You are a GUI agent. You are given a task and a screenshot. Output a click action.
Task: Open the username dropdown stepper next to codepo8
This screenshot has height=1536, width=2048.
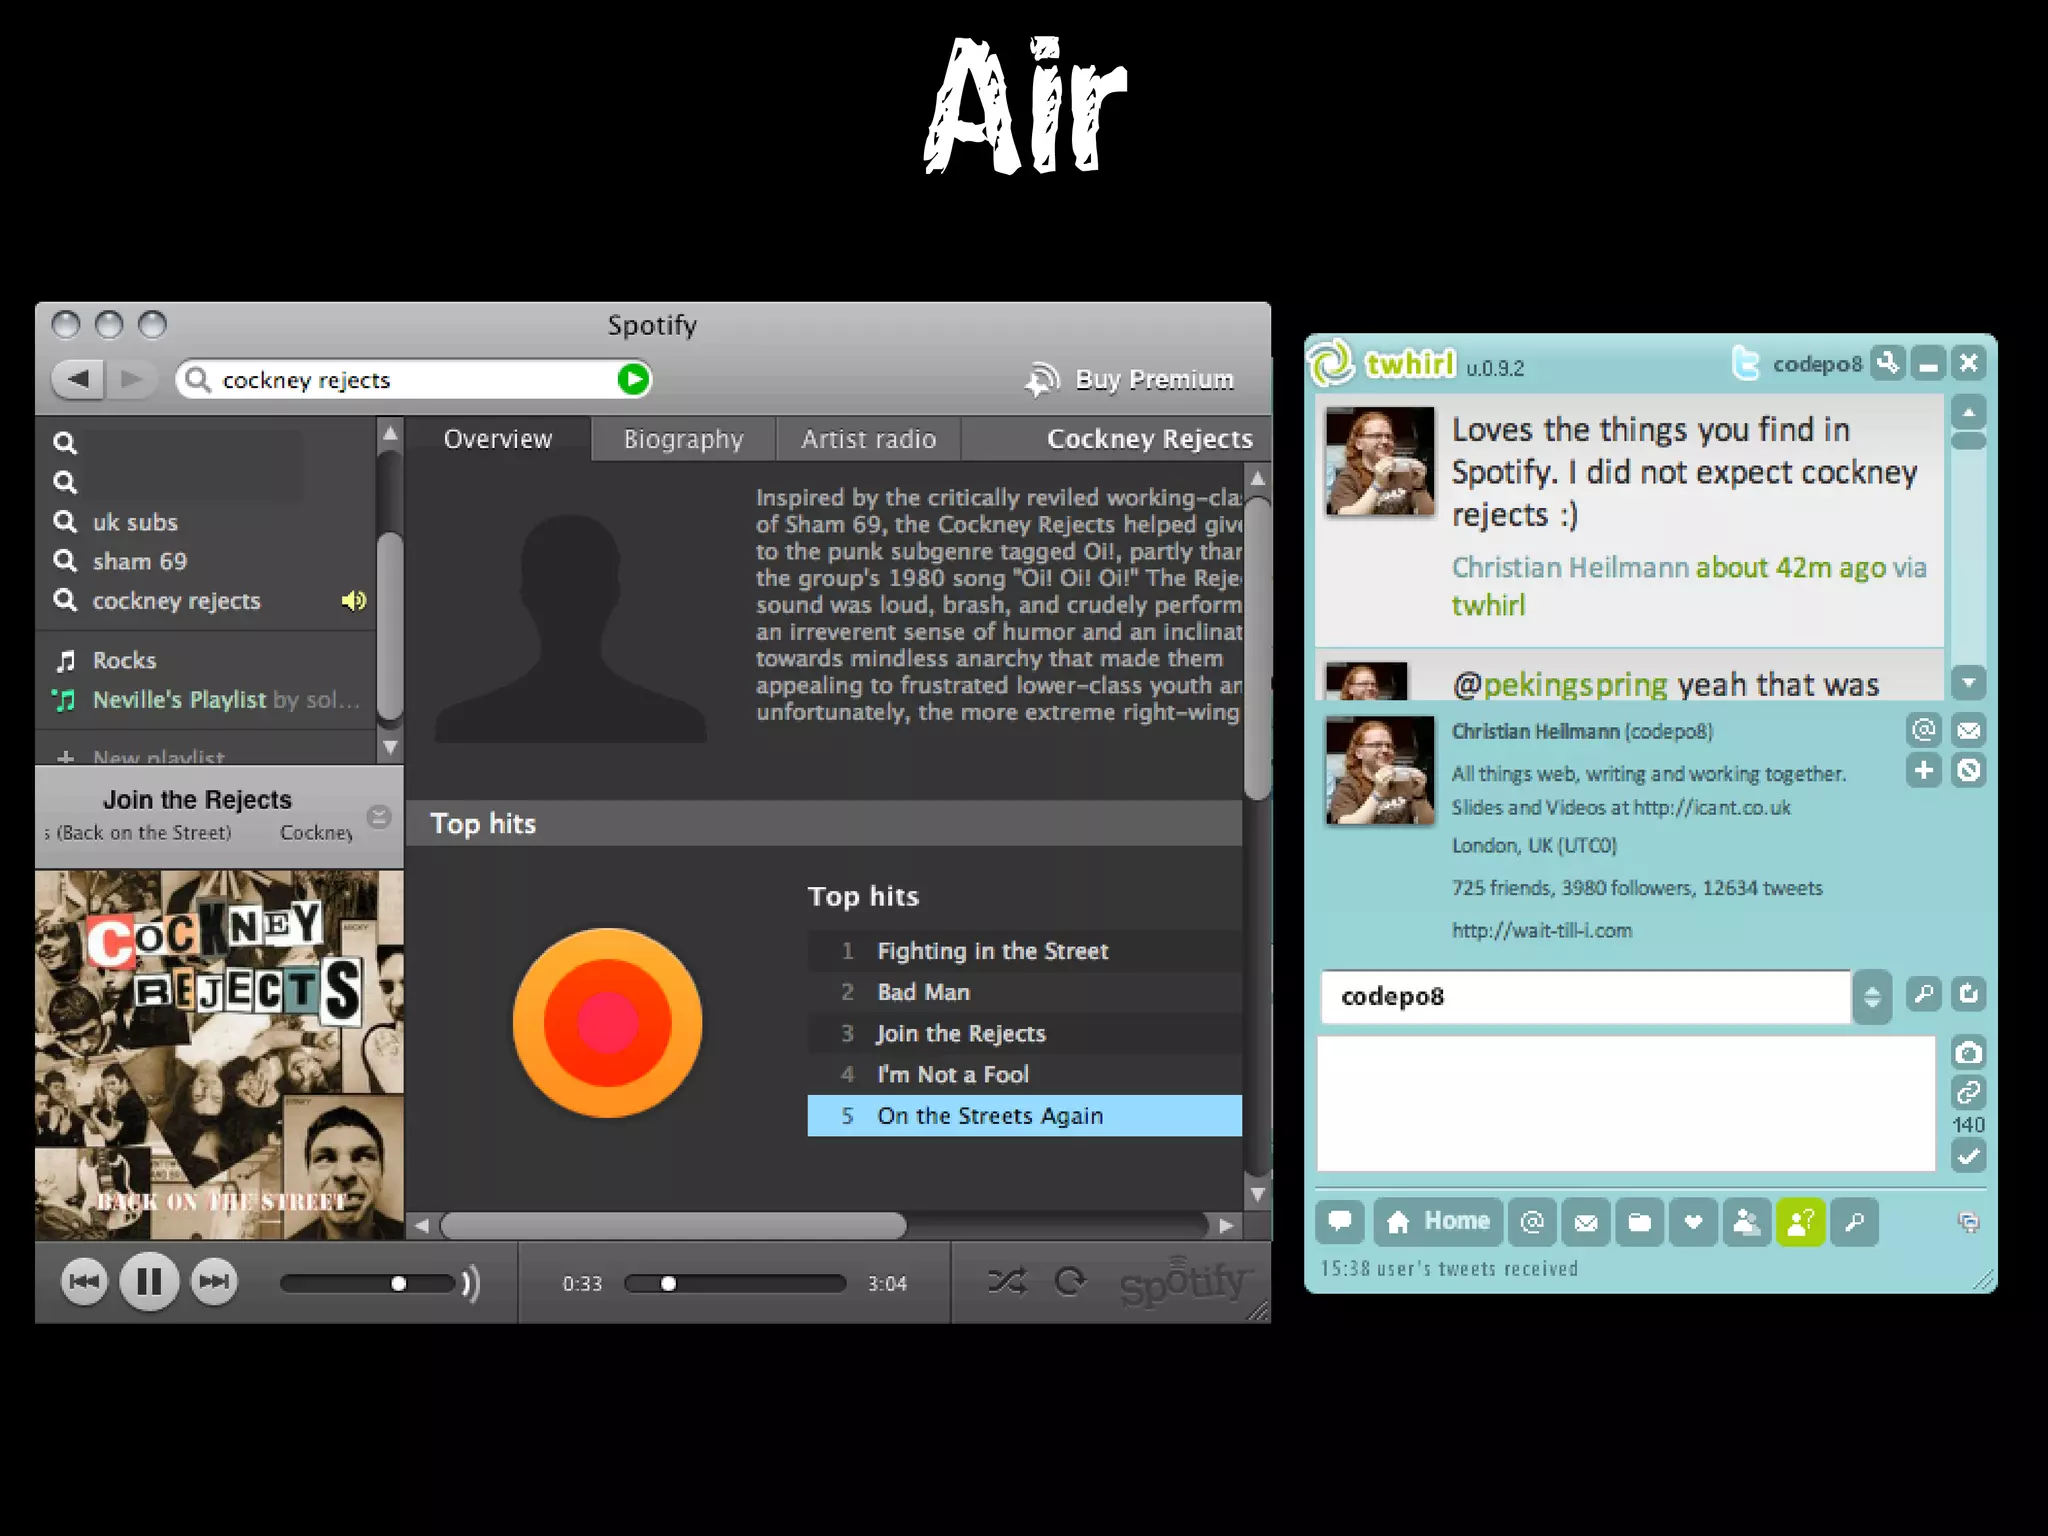click(1872, 997)
